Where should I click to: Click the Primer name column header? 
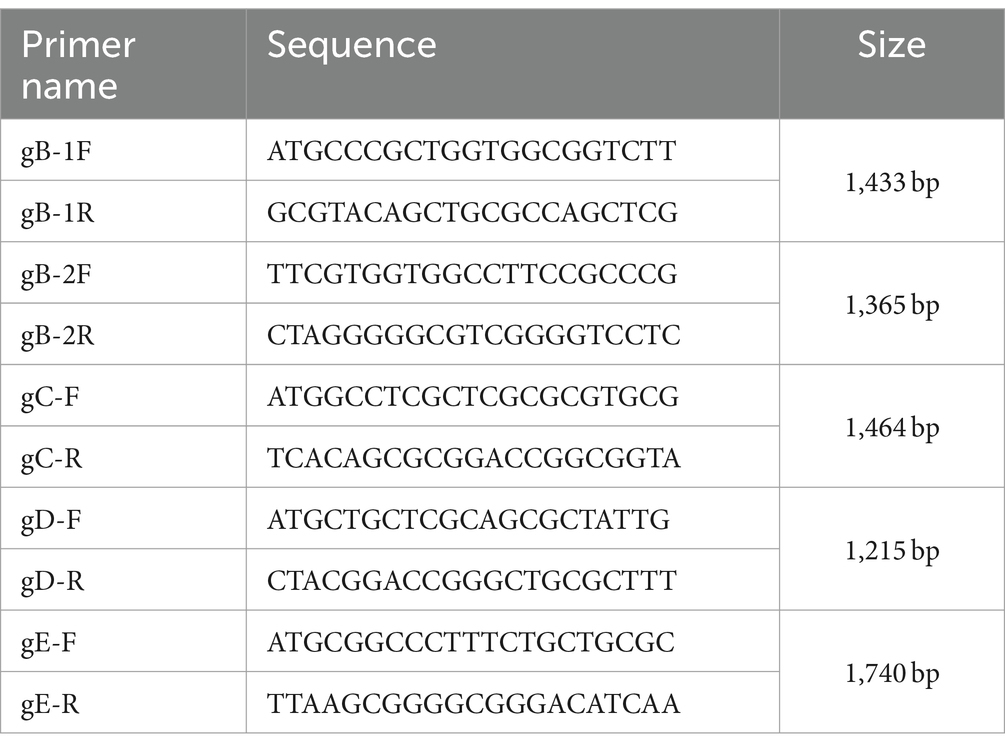123,64
